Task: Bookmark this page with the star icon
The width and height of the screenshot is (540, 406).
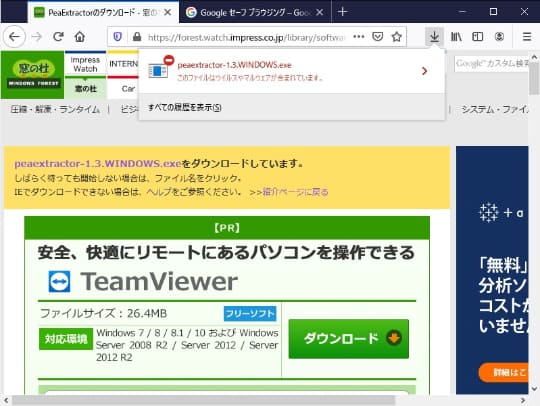Action: coord(397,37)
